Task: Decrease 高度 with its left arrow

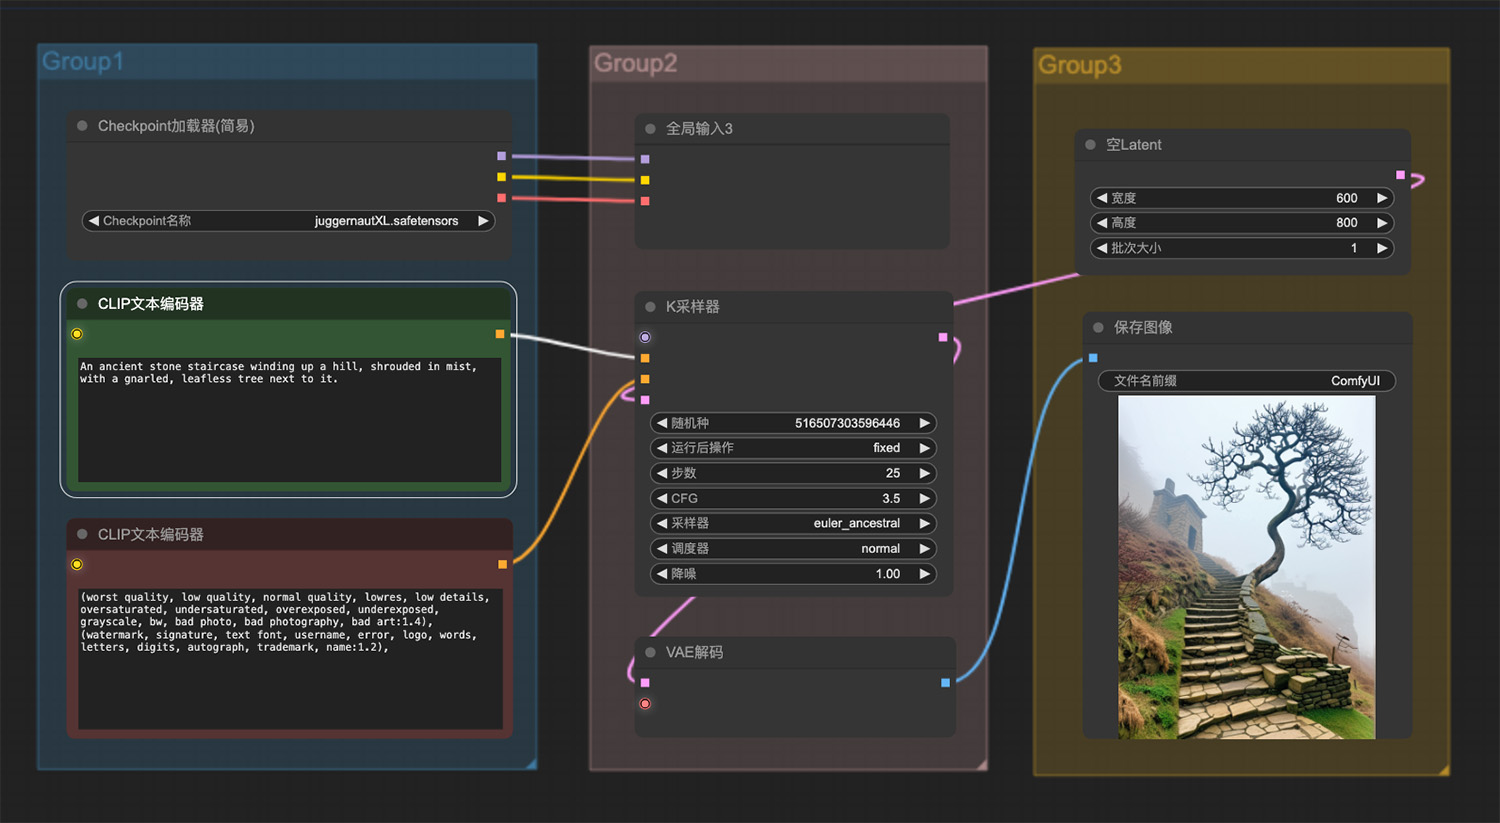Action: tap(1102, 223)
